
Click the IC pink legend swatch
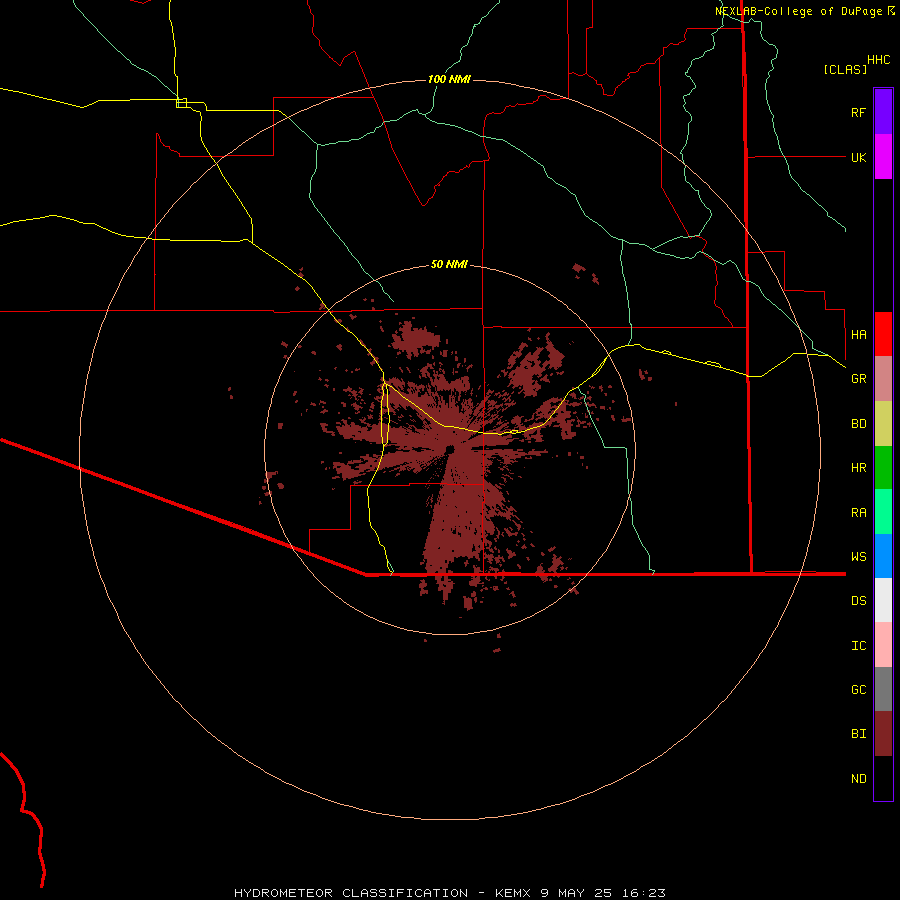[883, 645]
